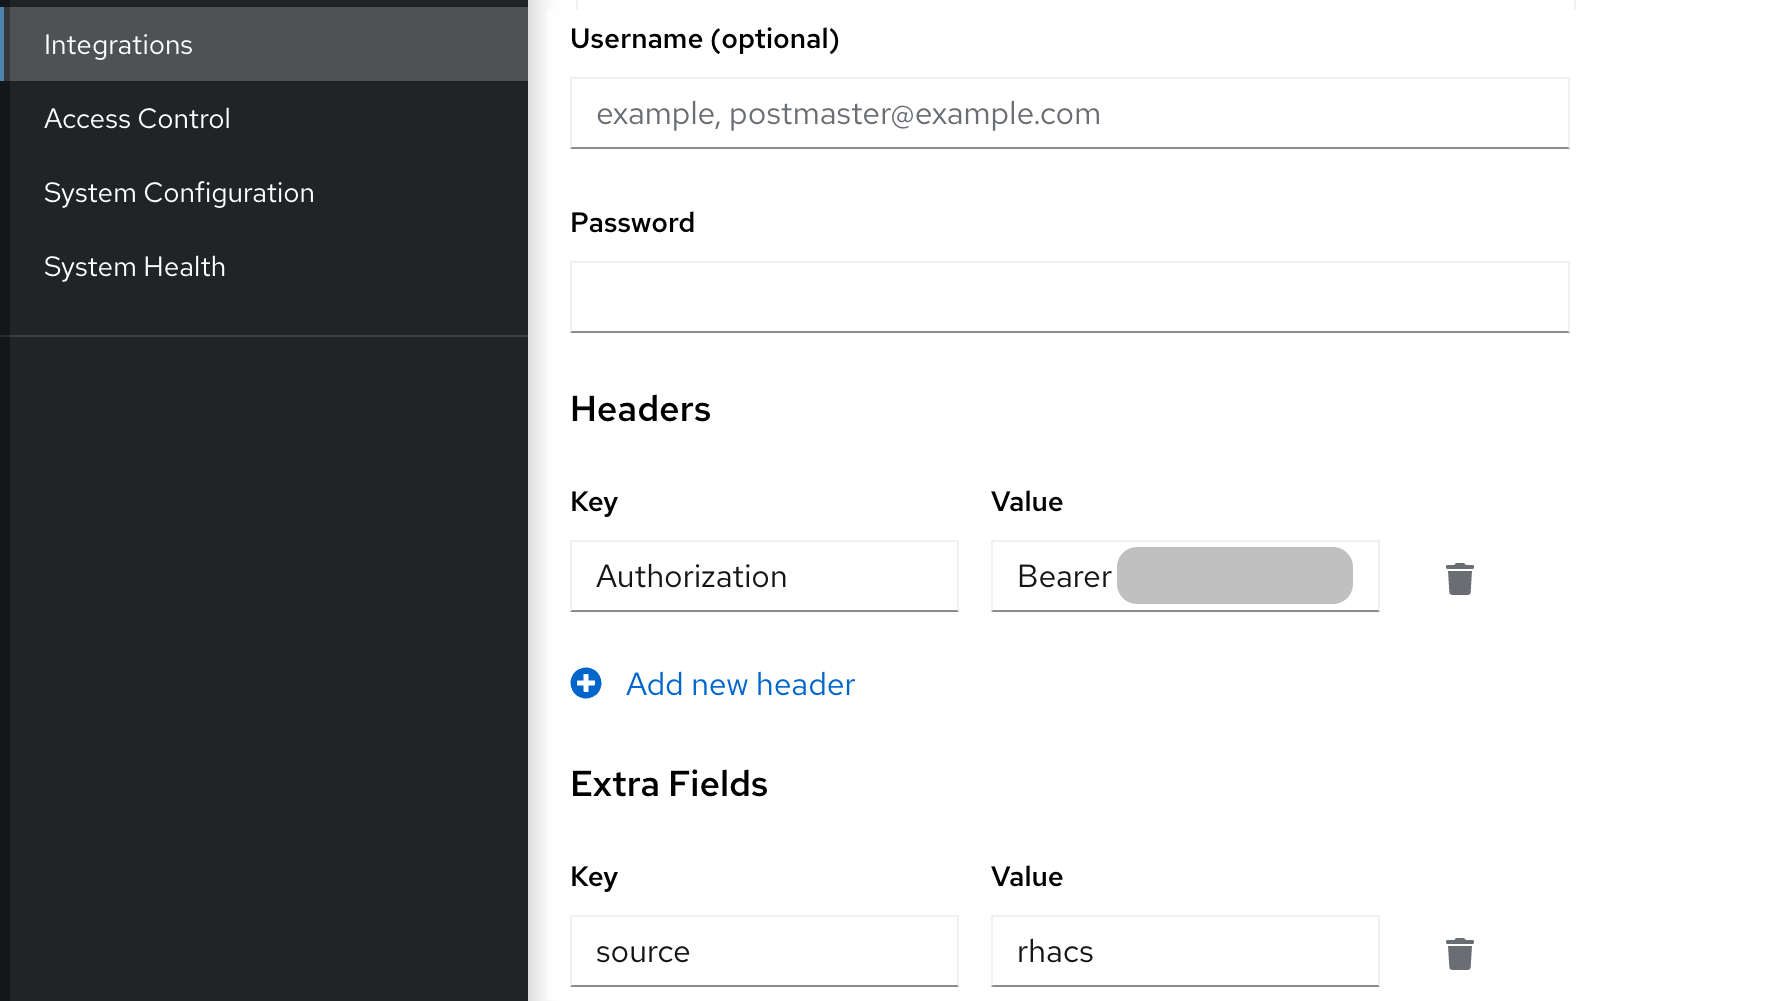Go to Access Control
The height and width of the screenshot is (1001, 1770).
(x=137, y=119)
